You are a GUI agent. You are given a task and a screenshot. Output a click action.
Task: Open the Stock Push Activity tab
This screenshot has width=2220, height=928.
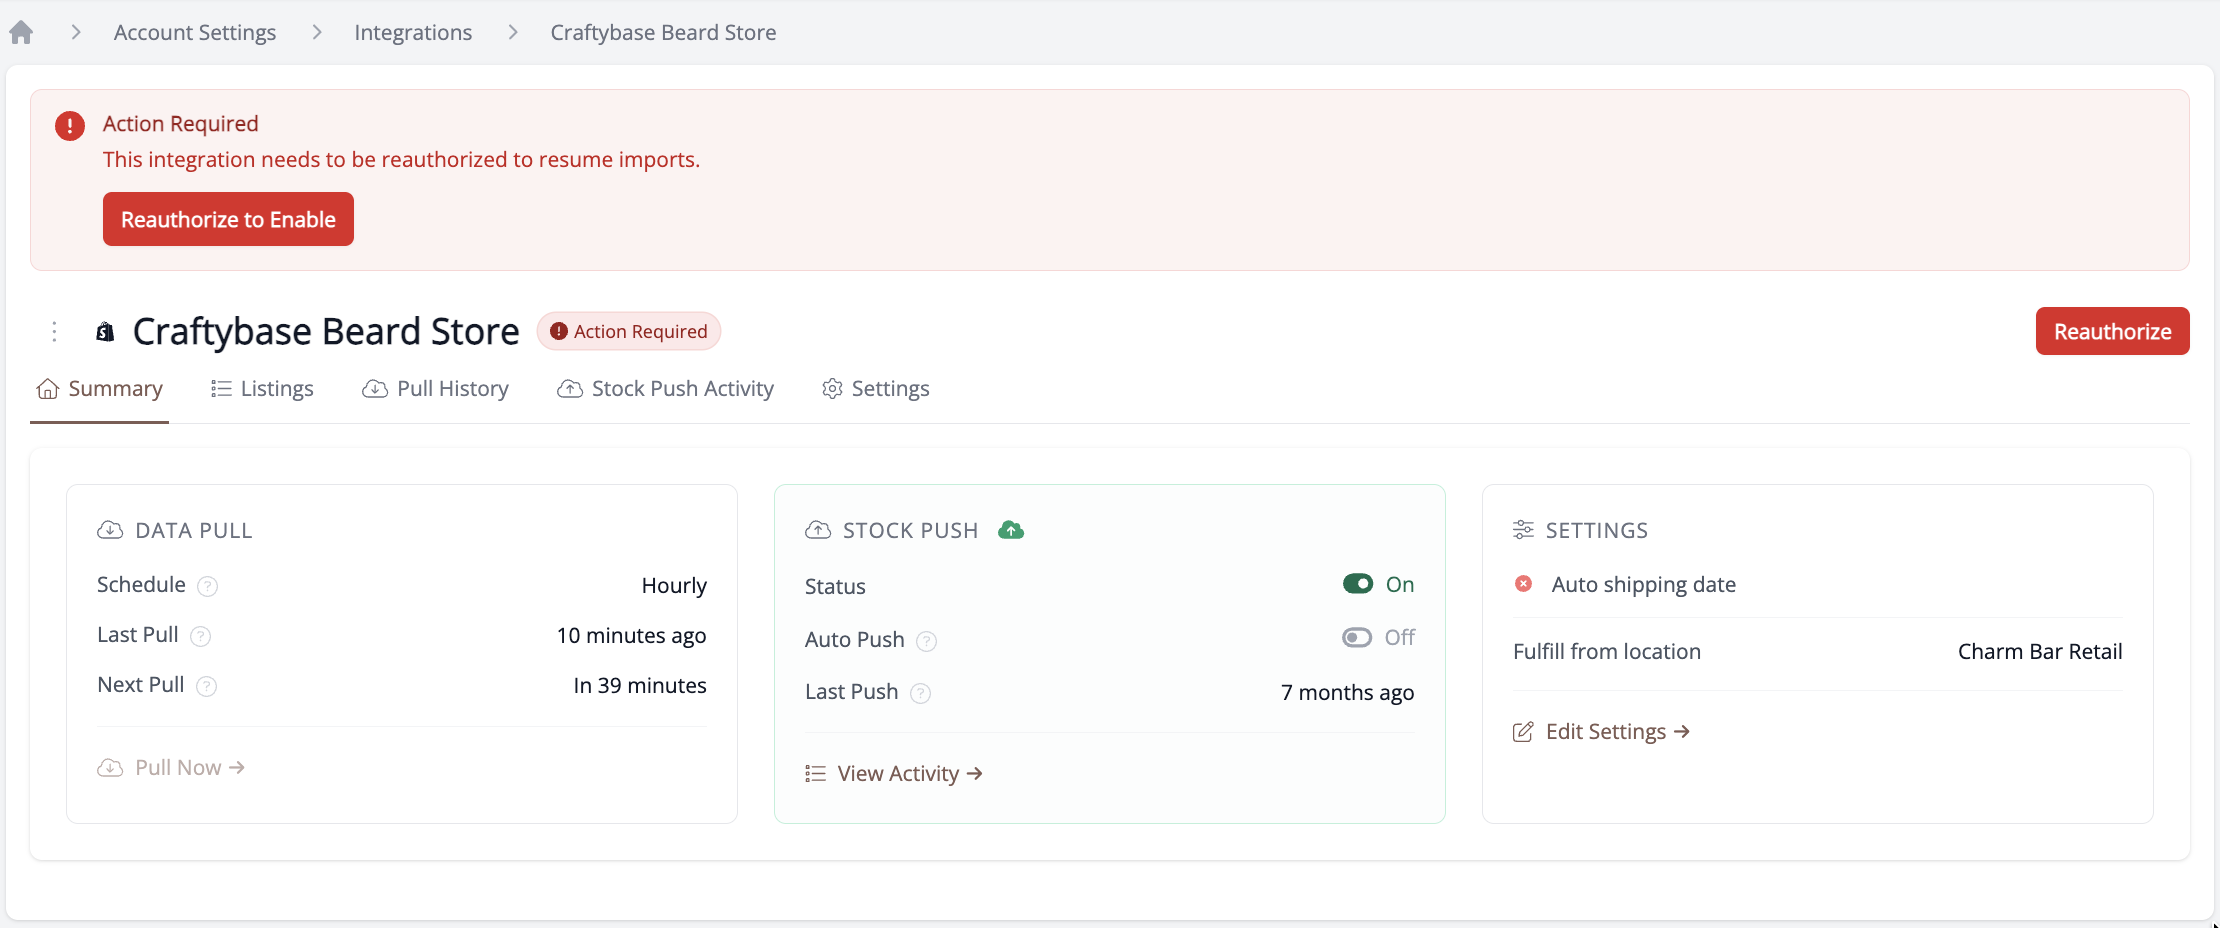point(665,389)
